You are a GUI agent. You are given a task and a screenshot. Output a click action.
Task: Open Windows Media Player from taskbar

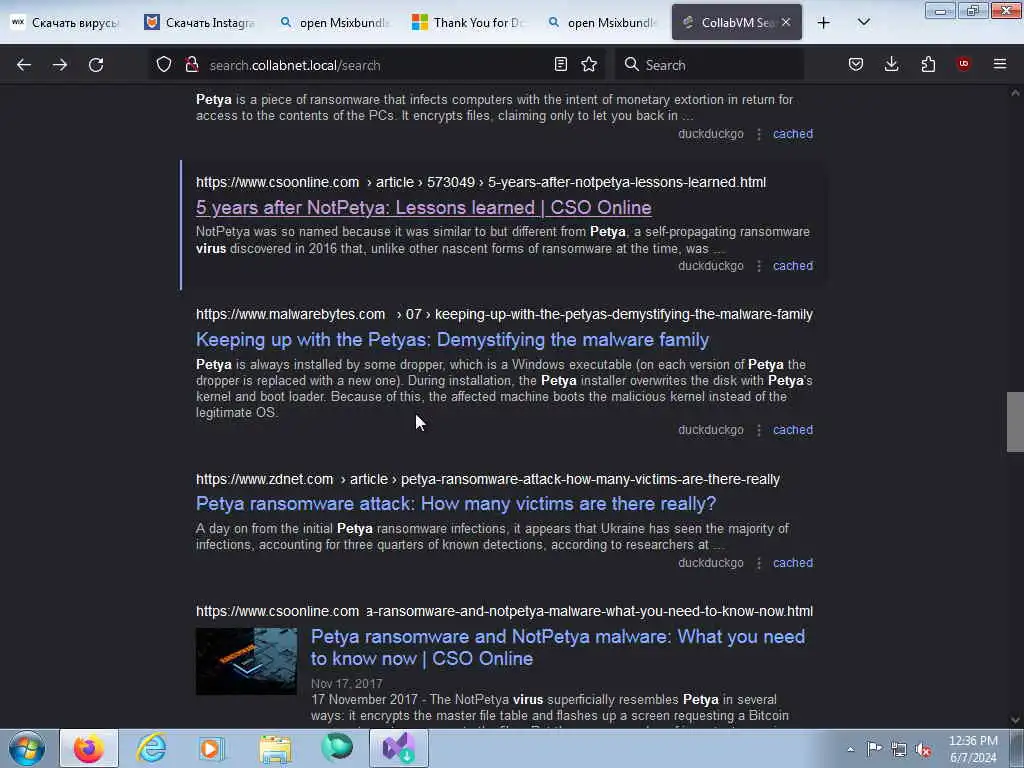pyautogui.click(x=212, y=748)
